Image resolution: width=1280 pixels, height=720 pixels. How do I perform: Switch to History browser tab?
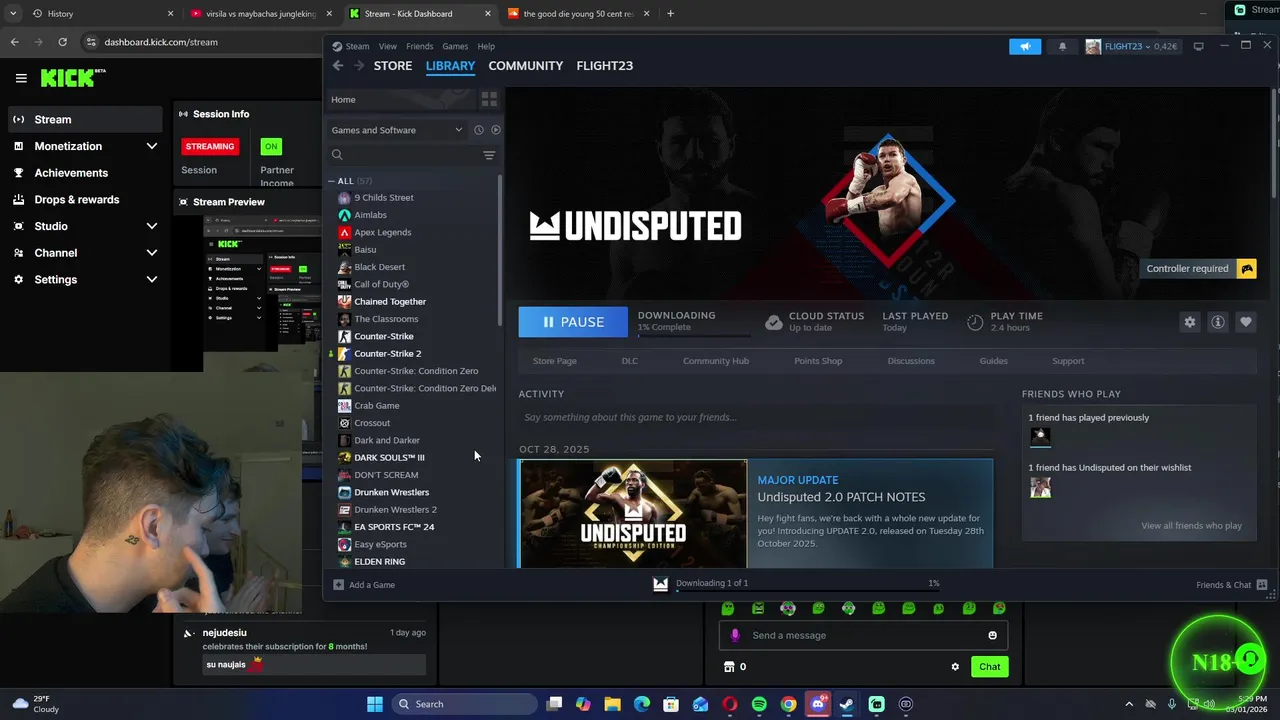(x=100, y=14)
